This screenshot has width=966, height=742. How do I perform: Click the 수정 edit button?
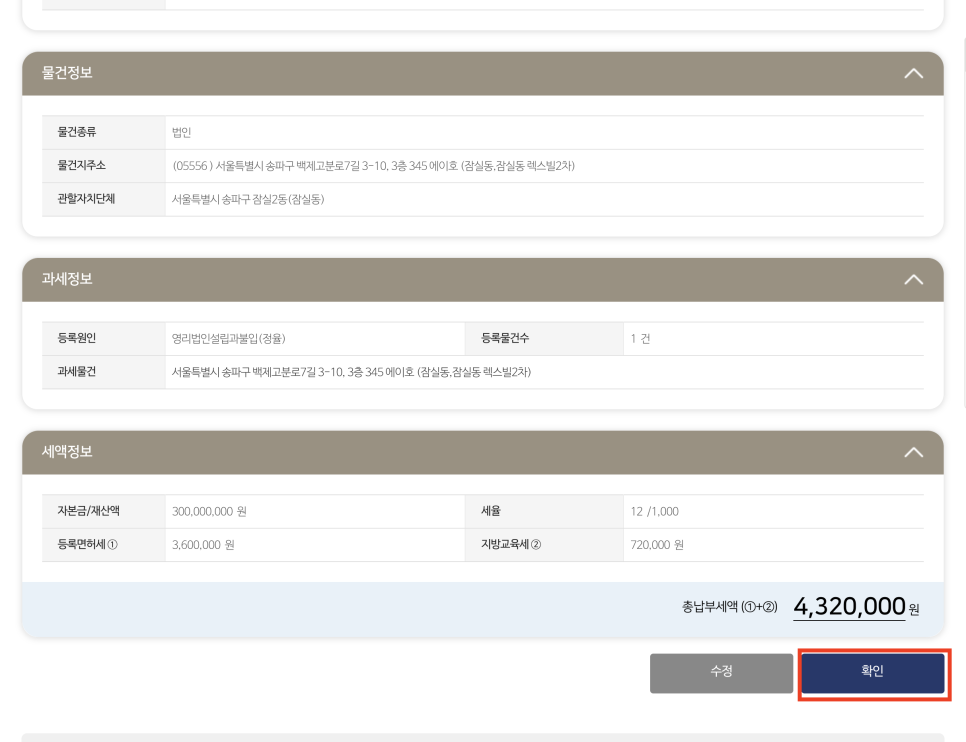coord(721,673)
